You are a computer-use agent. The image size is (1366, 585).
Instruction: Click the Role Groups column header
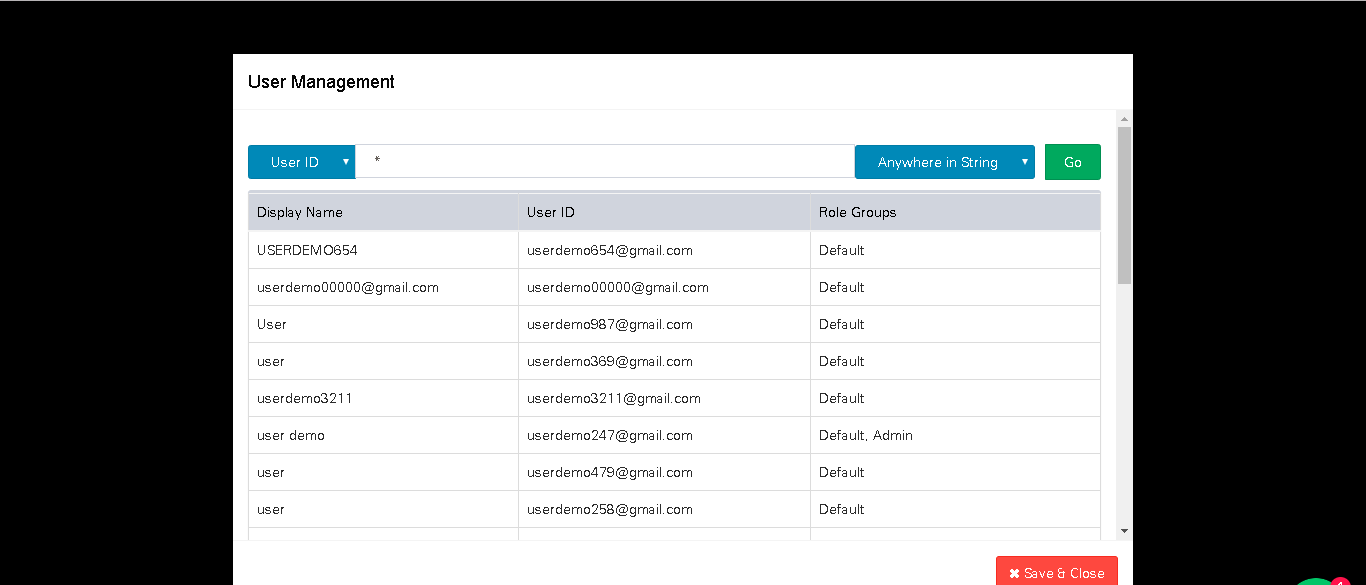pyautogui.click(x=956, y=212)
